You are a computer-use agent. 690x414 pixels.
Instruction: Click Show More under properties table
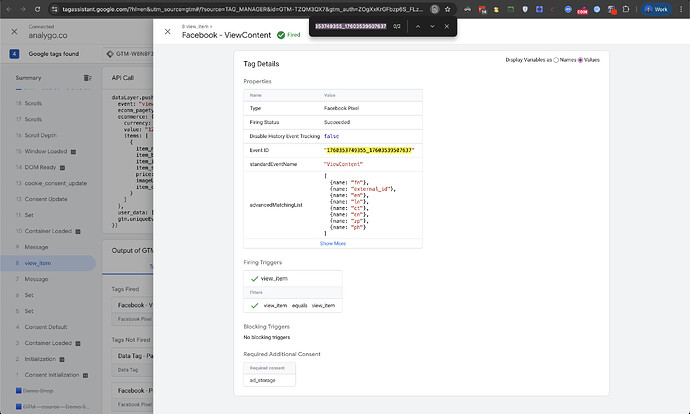(333, 243)
